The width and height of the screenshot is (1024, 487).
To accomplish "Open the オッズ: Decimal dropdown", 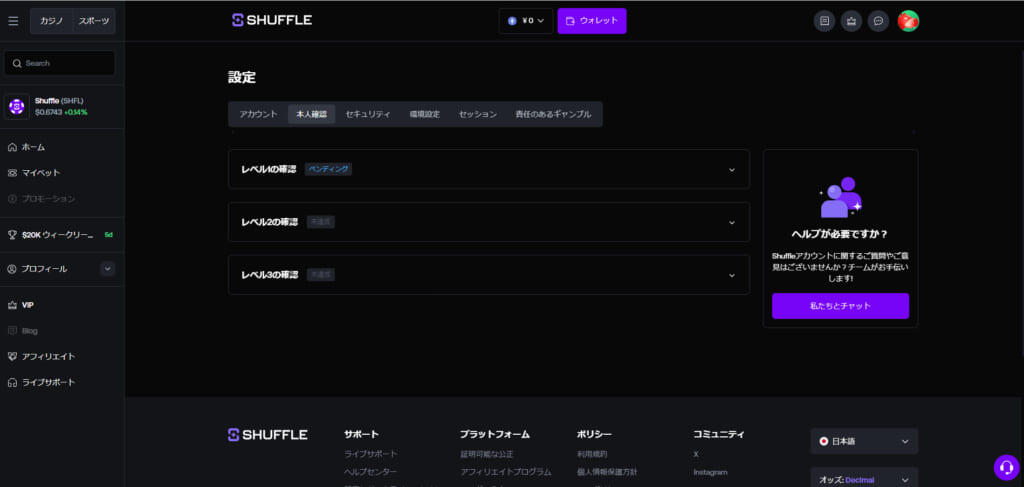I will click(x=864, y=479).
